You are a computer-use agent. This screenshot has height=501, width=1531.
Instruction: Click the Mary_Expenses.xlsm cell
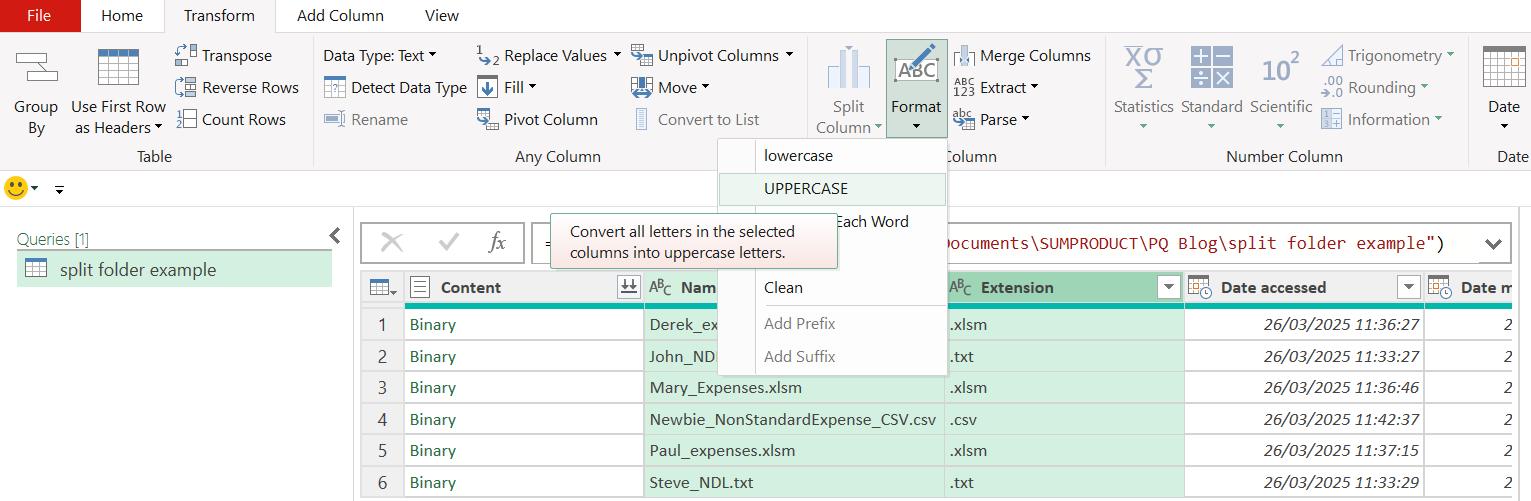pyautogui.click(x=794, y=387)
